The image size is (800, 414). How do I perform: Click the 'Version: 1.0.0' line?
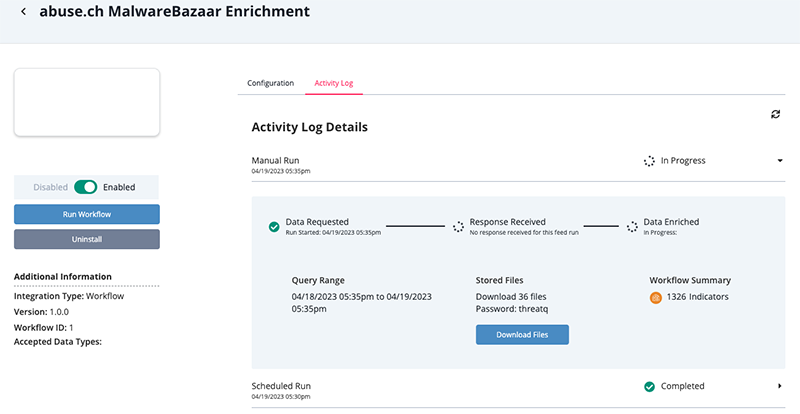point(41,312)
